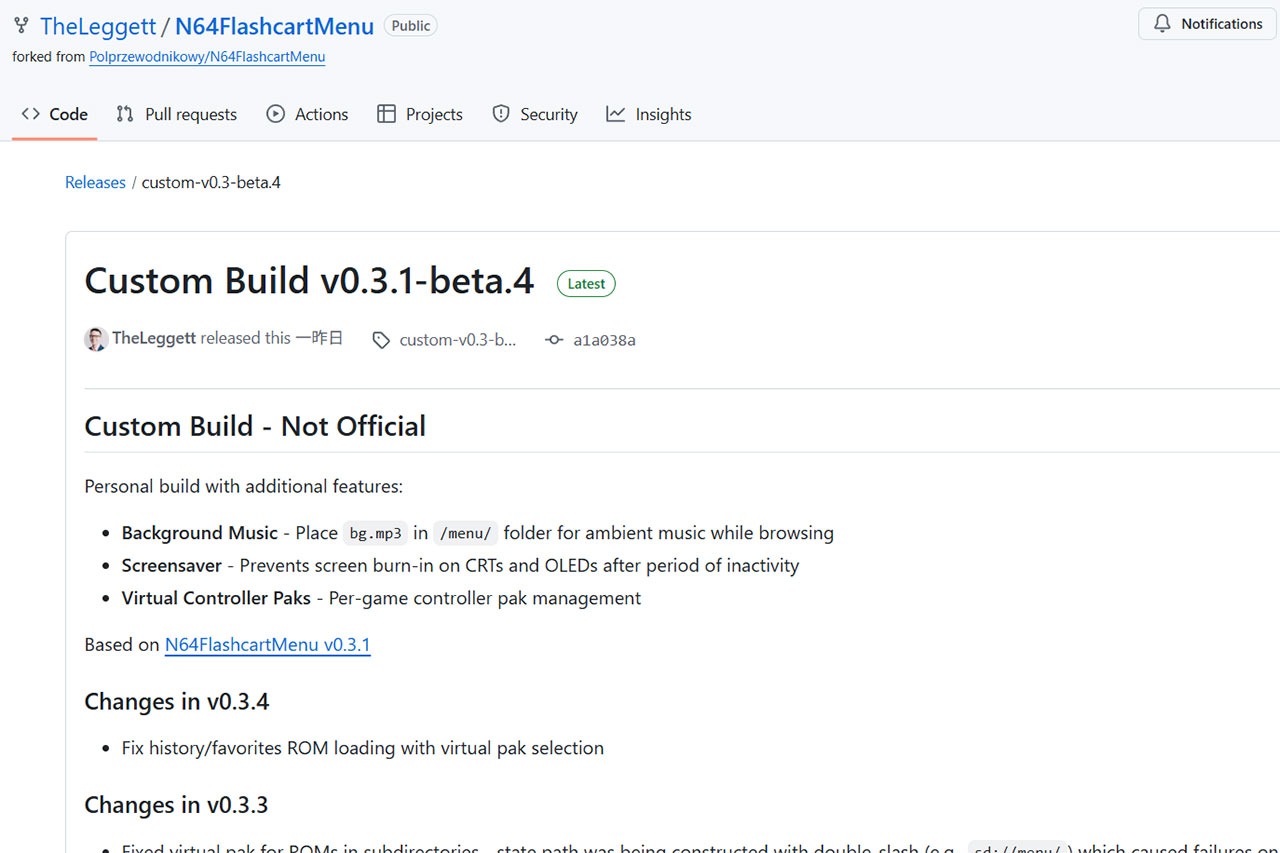This screenshot has width=1280, height=853.
Task: Click the fork icon next to repository name
Action: point(21,25)
